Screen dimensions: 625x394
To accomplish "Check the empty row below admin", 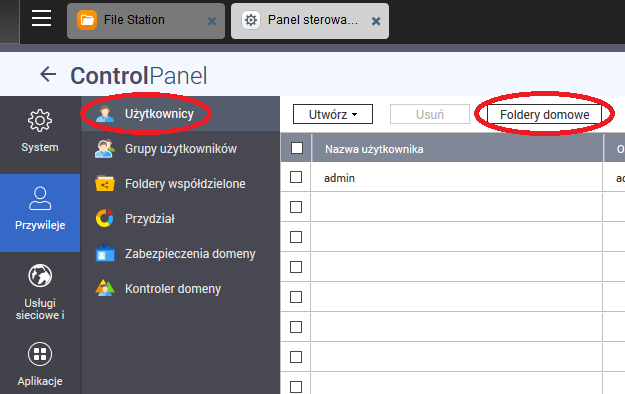I will [x=296, y=207].
